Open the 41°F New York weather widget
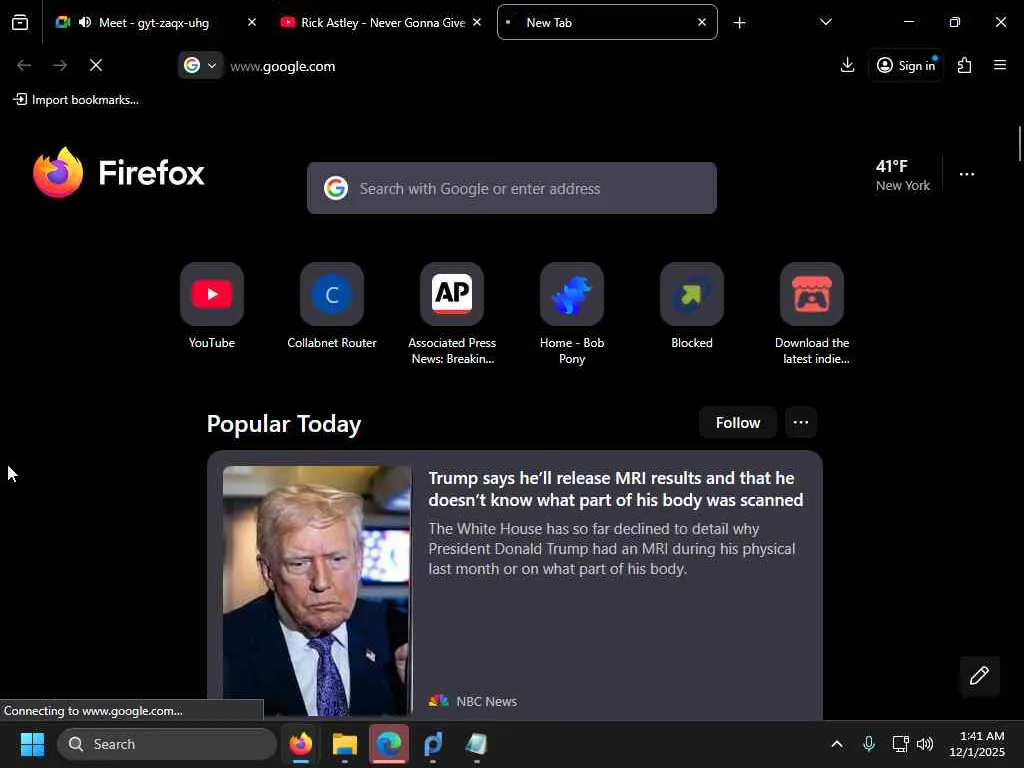 tap(903, 175)
